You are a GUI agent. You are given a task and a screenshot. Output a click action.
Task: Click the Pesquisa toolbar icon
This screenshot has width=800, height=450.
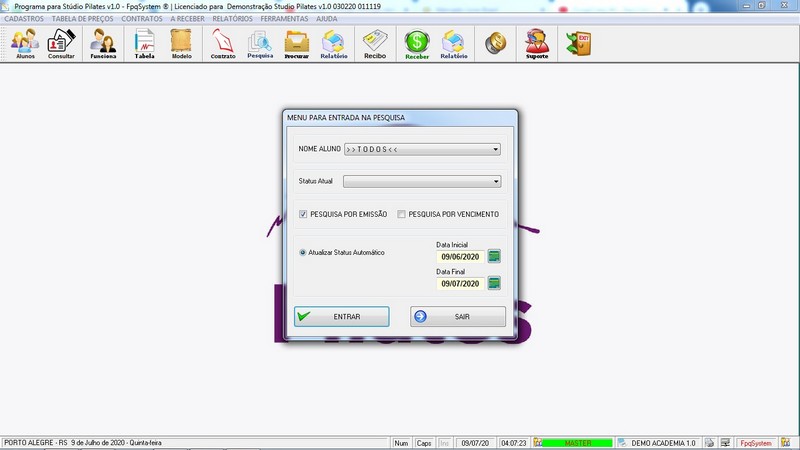(x=260, y=44)
